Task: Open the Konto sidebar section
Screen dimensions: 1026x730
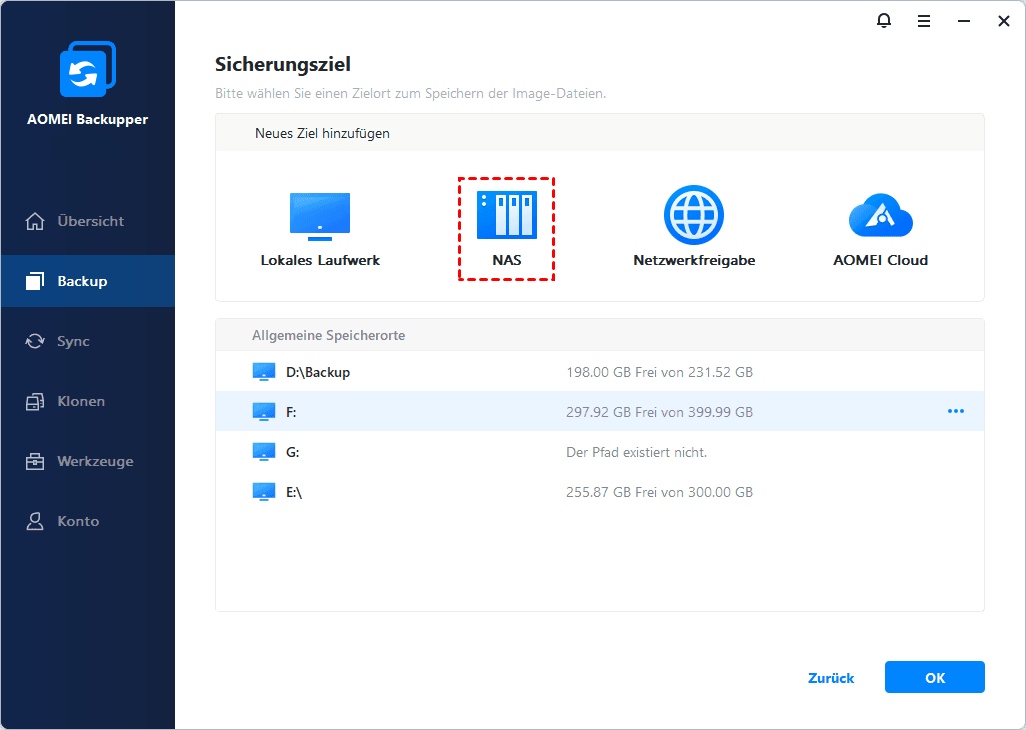Action: [88, 521]
